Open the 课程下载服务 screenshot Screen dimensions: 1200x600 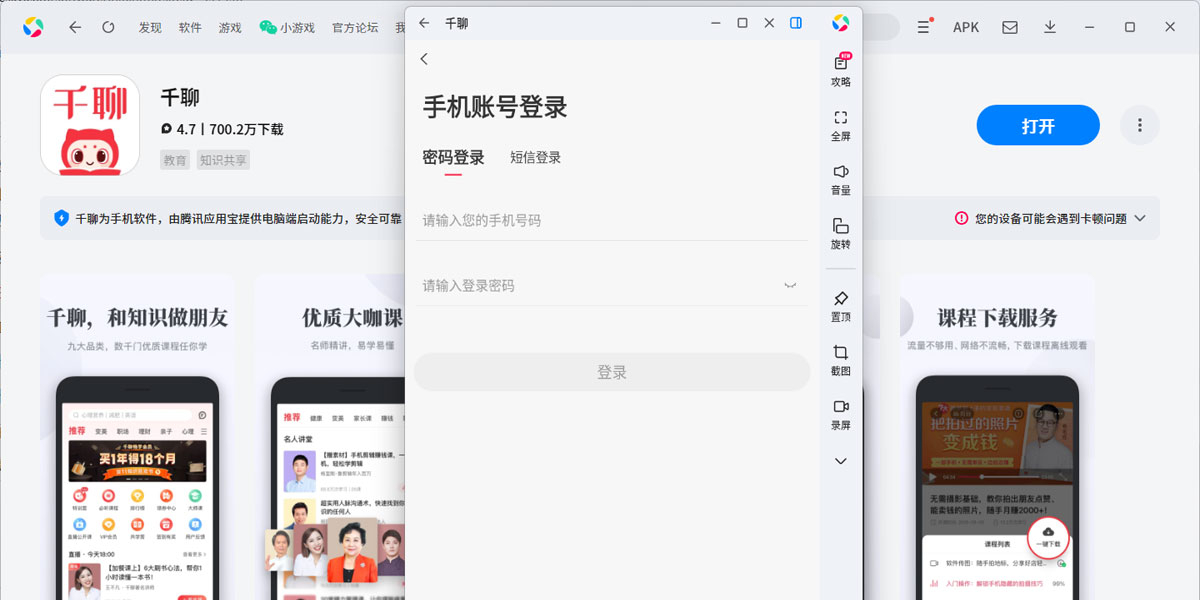[x=997, y=437]
